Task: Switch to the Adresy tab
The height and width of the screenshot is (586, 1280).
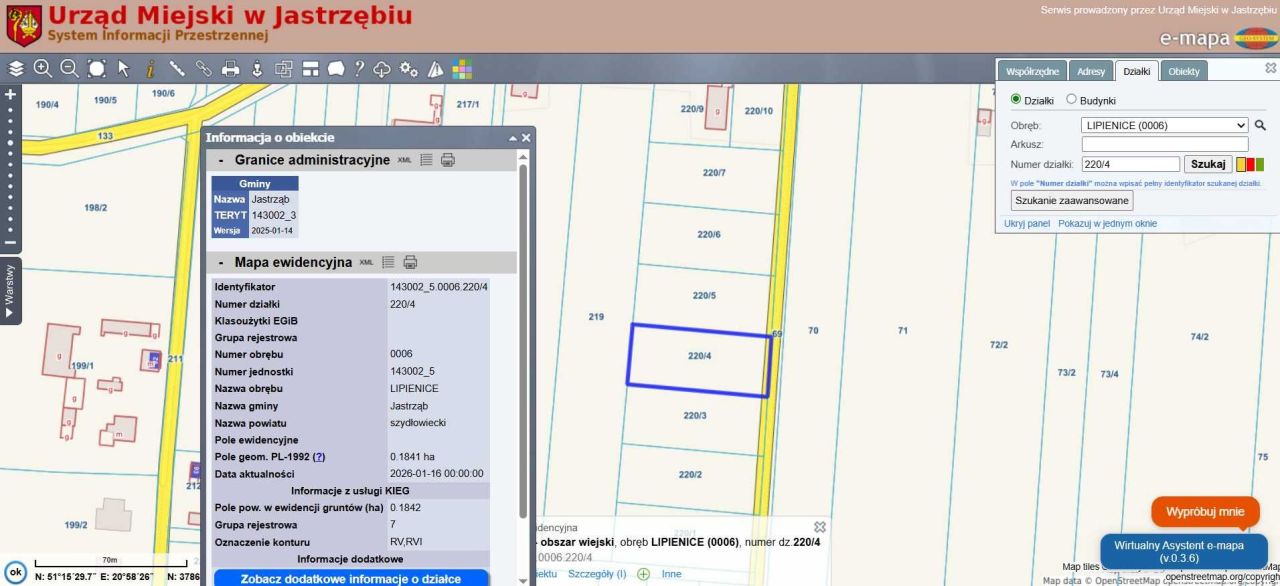Action: pyautogui.click(x=1091, y=71)
